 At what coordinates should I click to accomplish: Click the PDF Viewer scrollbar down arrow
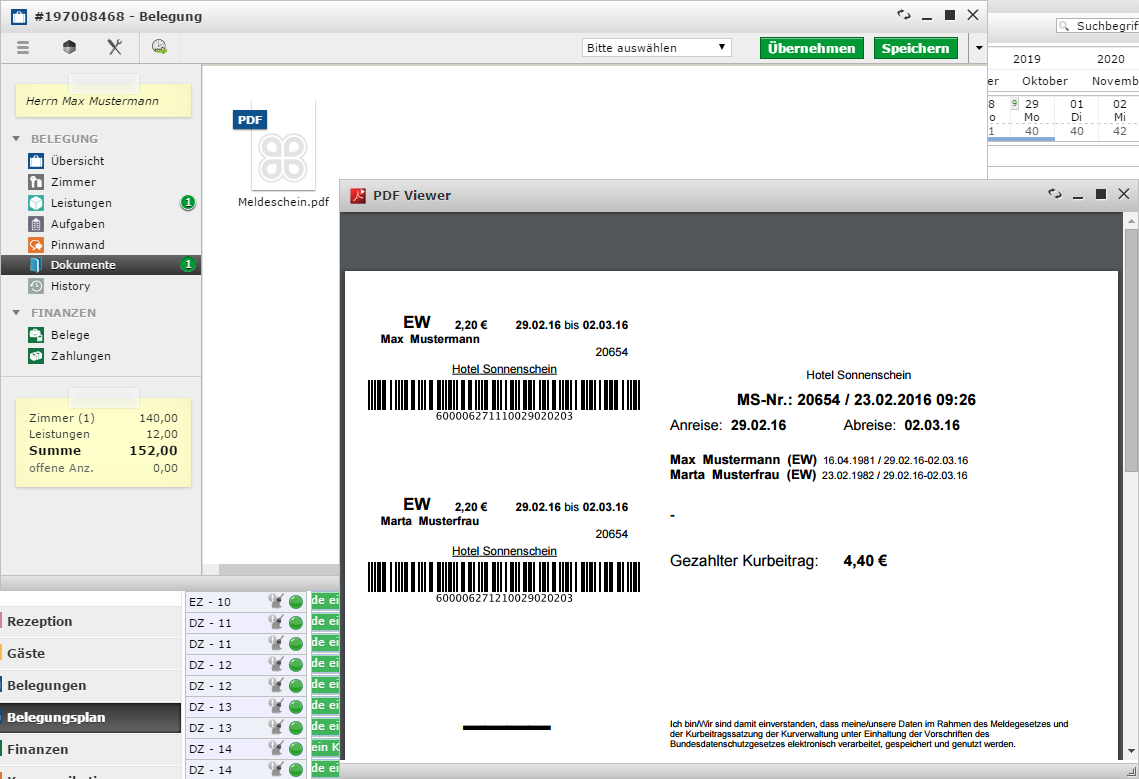coord(1131,751)
